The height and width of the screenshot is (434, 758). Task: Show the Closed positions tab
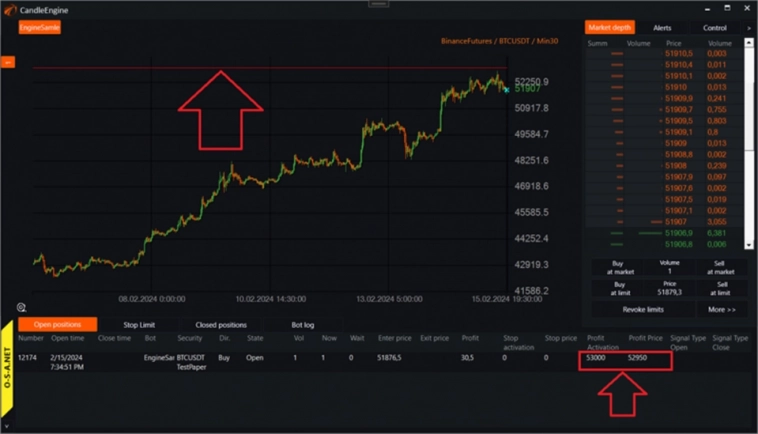coord(220,325)
